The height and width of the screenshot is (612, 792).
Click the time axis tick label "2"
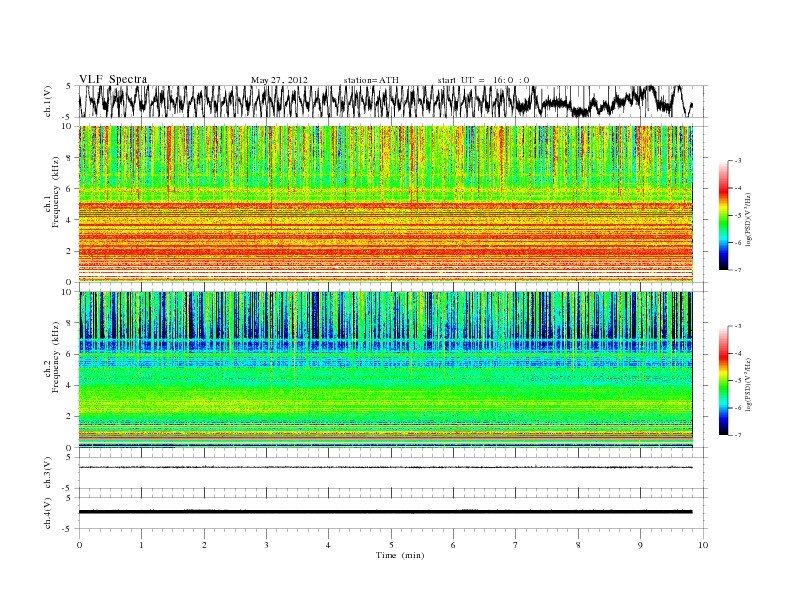pyautogui.click(x=204, y=545)
